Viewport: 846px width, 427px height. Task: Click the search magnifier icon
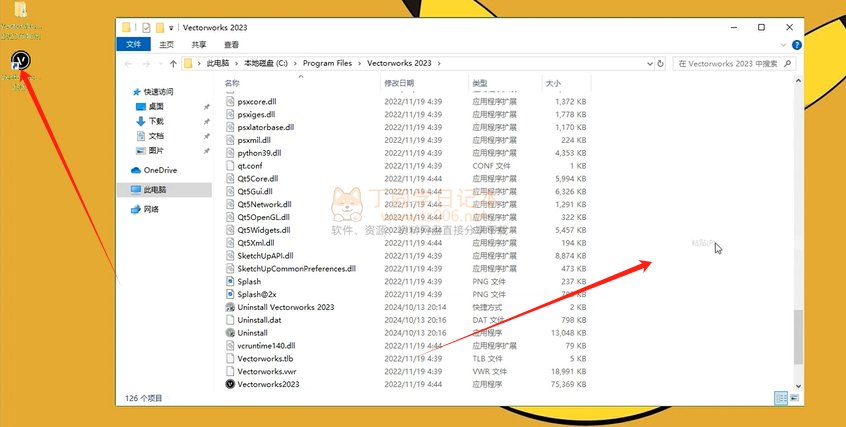[788, 63]
